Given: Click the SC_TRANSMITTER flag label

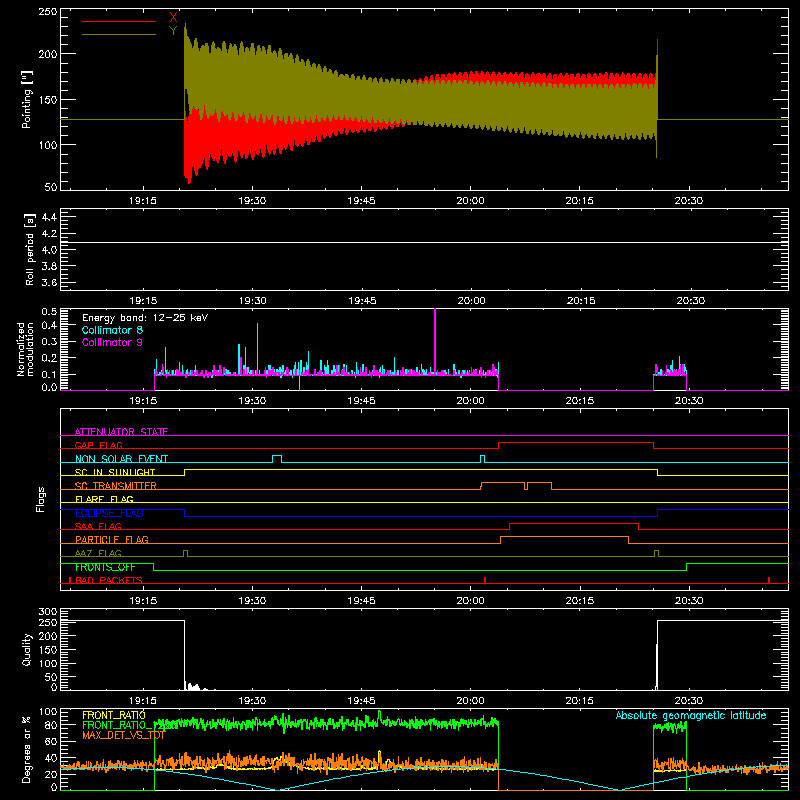Looking at the screenshot, I should [115, 486].
